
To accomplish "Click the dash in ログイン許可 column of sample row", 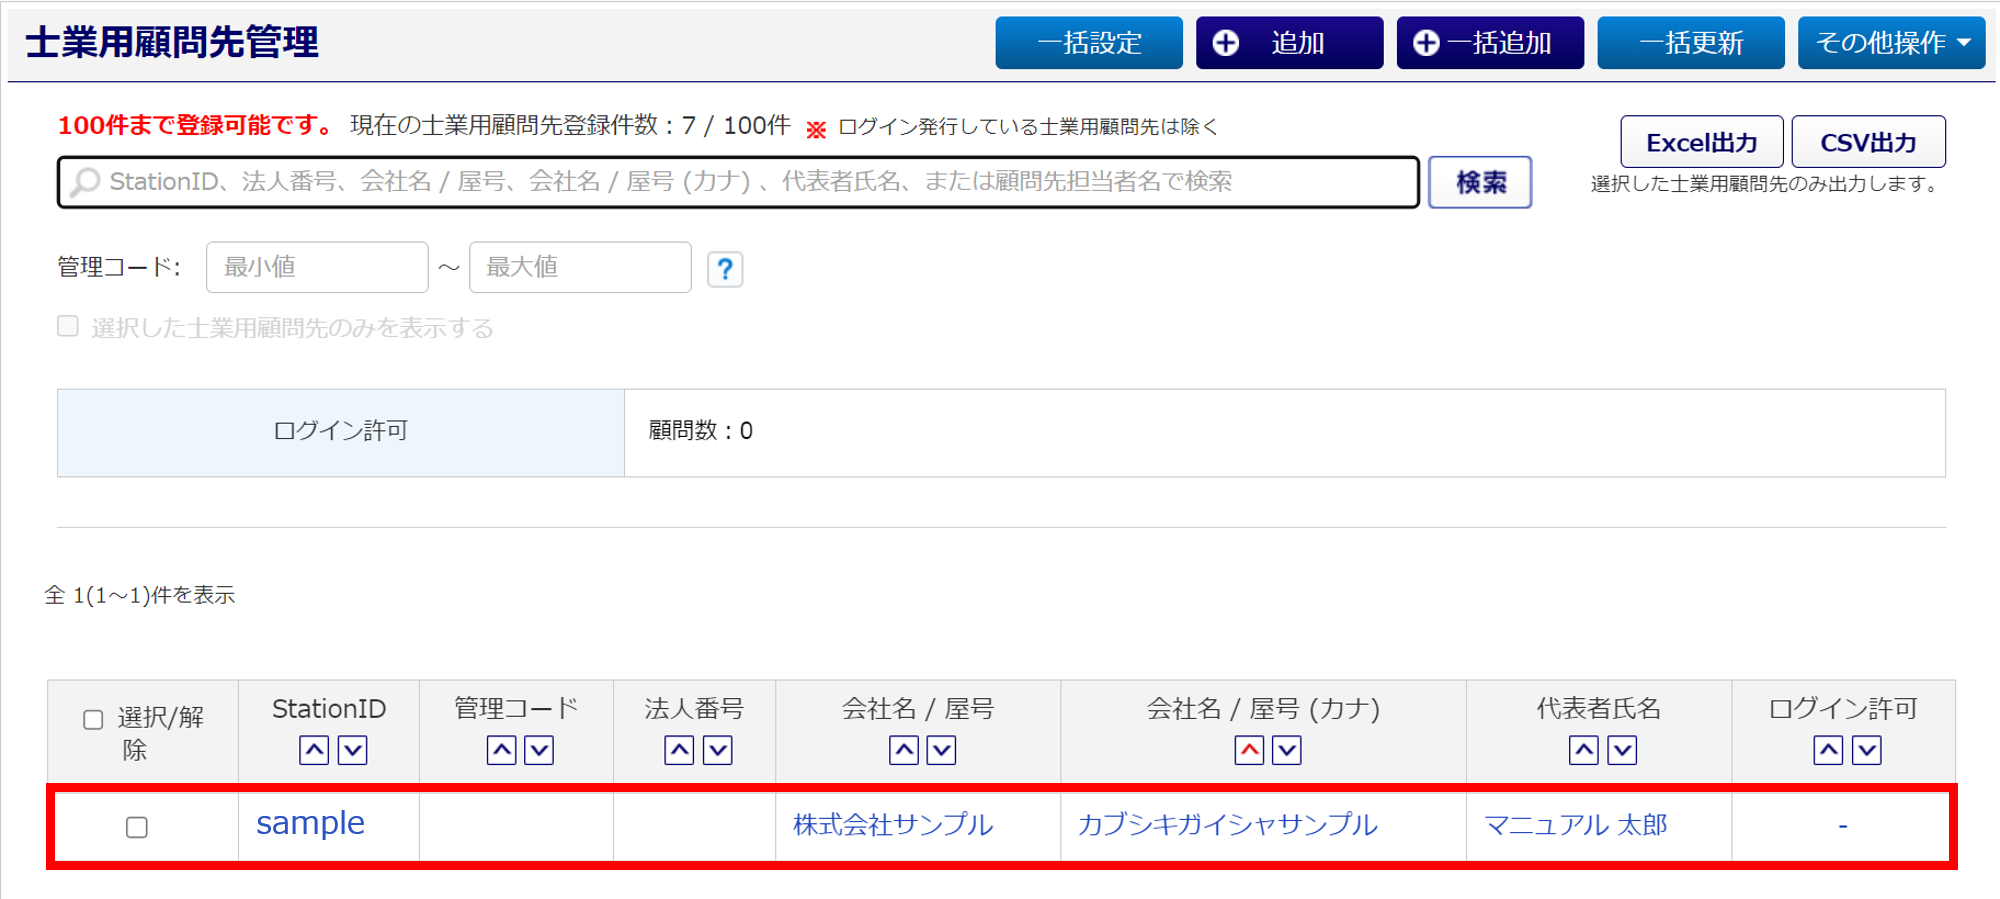I will pos(1842,826).
